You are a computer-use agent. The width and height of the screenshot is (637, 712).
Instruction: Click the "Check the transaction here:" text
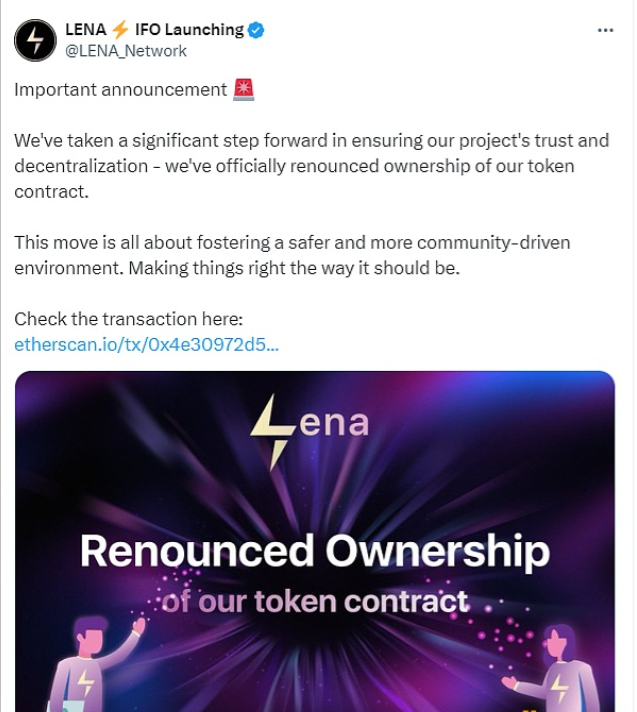(x=129, y=319)
